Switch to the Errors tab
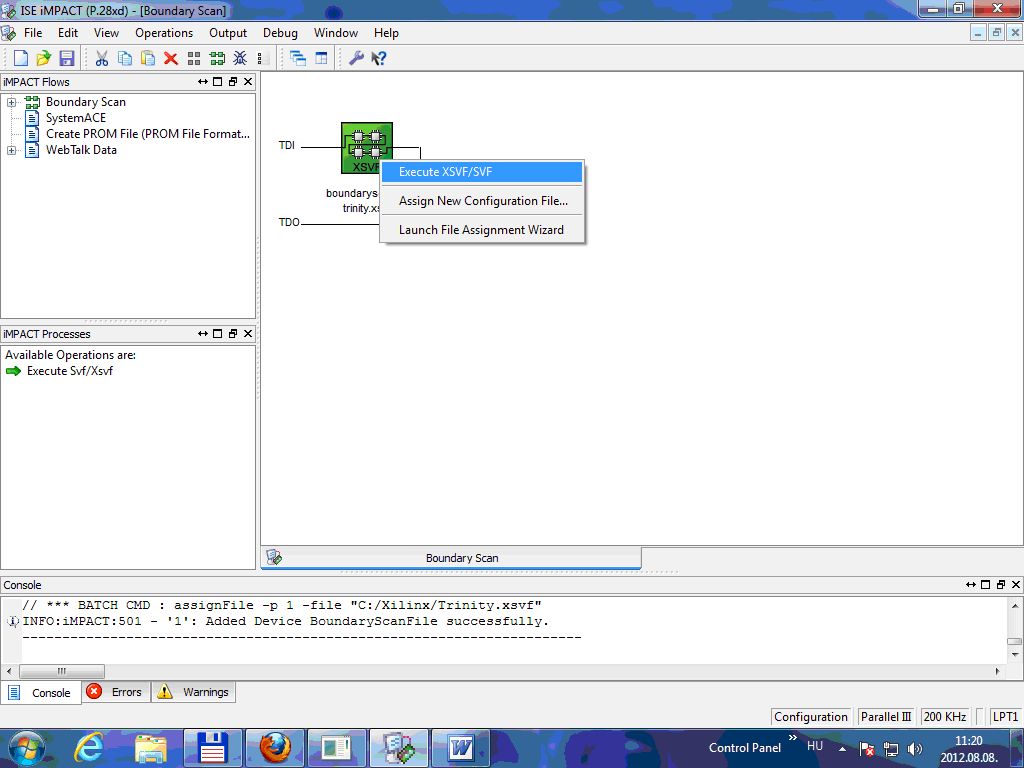 (116, 692)
